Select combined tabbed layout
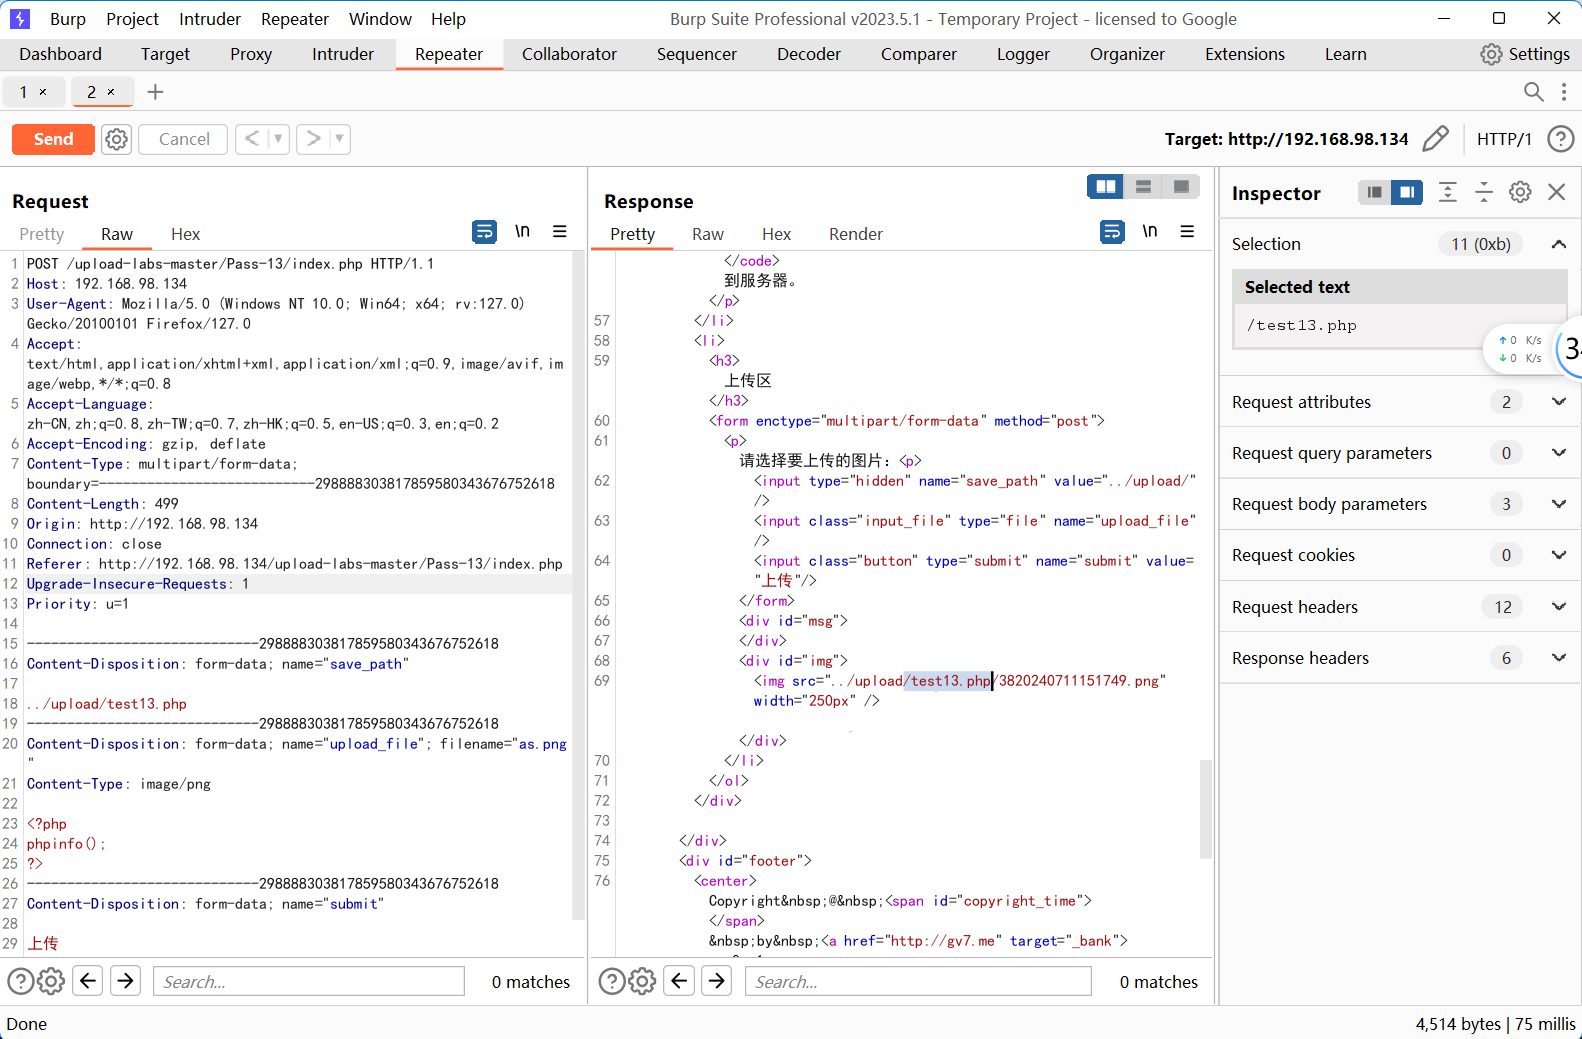The height and width of the screenshot is (1039, 1582). coord(1181,187)
